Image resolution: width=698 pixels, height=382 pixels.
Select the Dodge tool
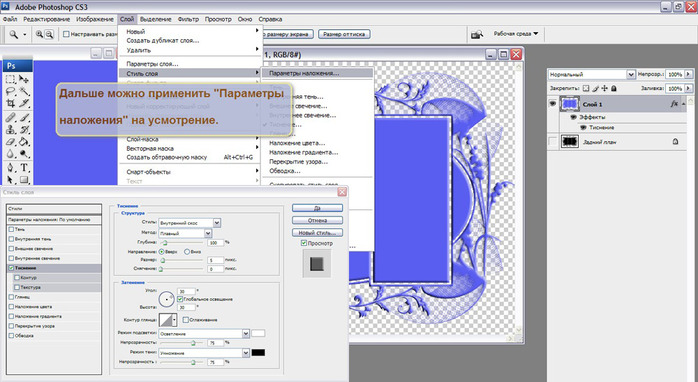pyautogui.click(x=24, y=154)
